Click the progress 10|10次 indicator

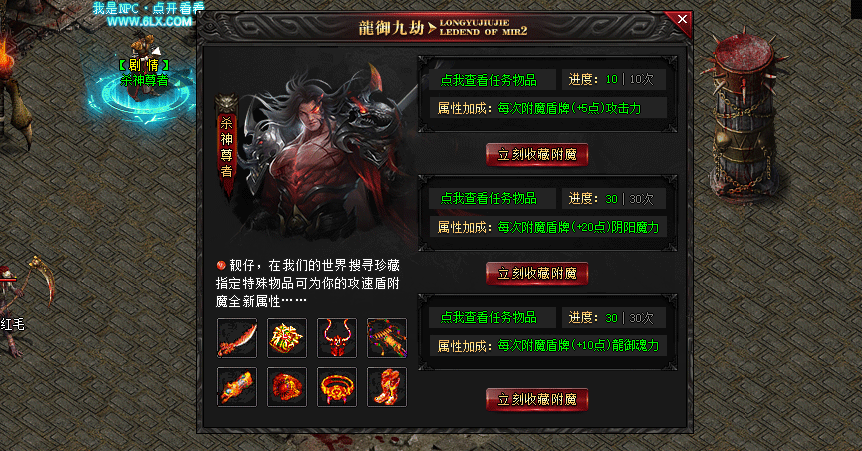[611, 80]
